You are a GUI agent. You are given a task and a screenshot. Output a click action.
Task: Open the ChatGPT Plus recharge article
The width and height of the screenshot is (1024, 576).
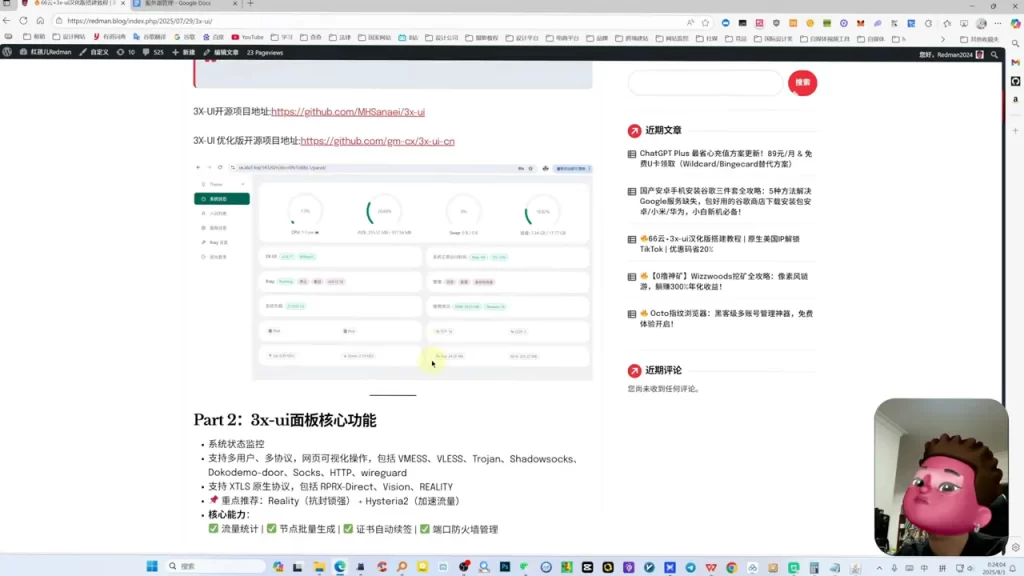(726, 159)
